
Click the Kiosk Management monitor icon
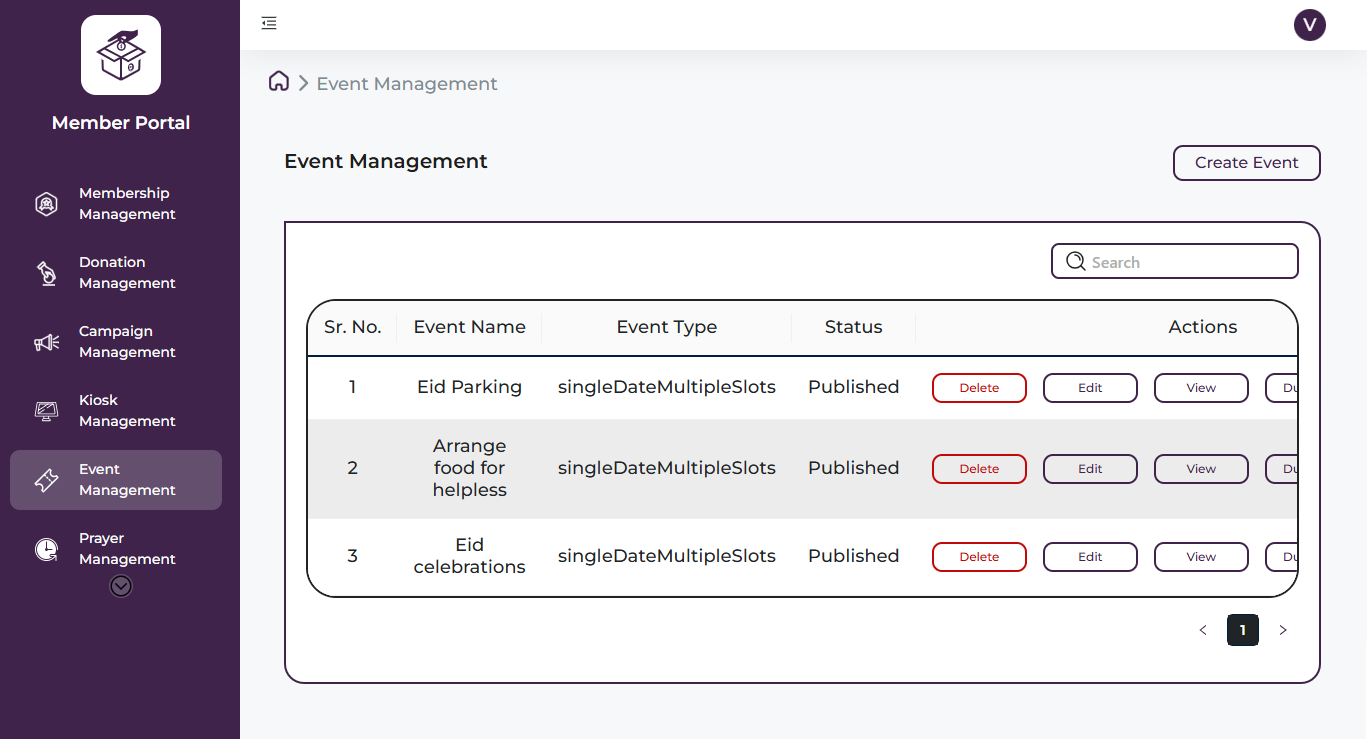point(46,410)
